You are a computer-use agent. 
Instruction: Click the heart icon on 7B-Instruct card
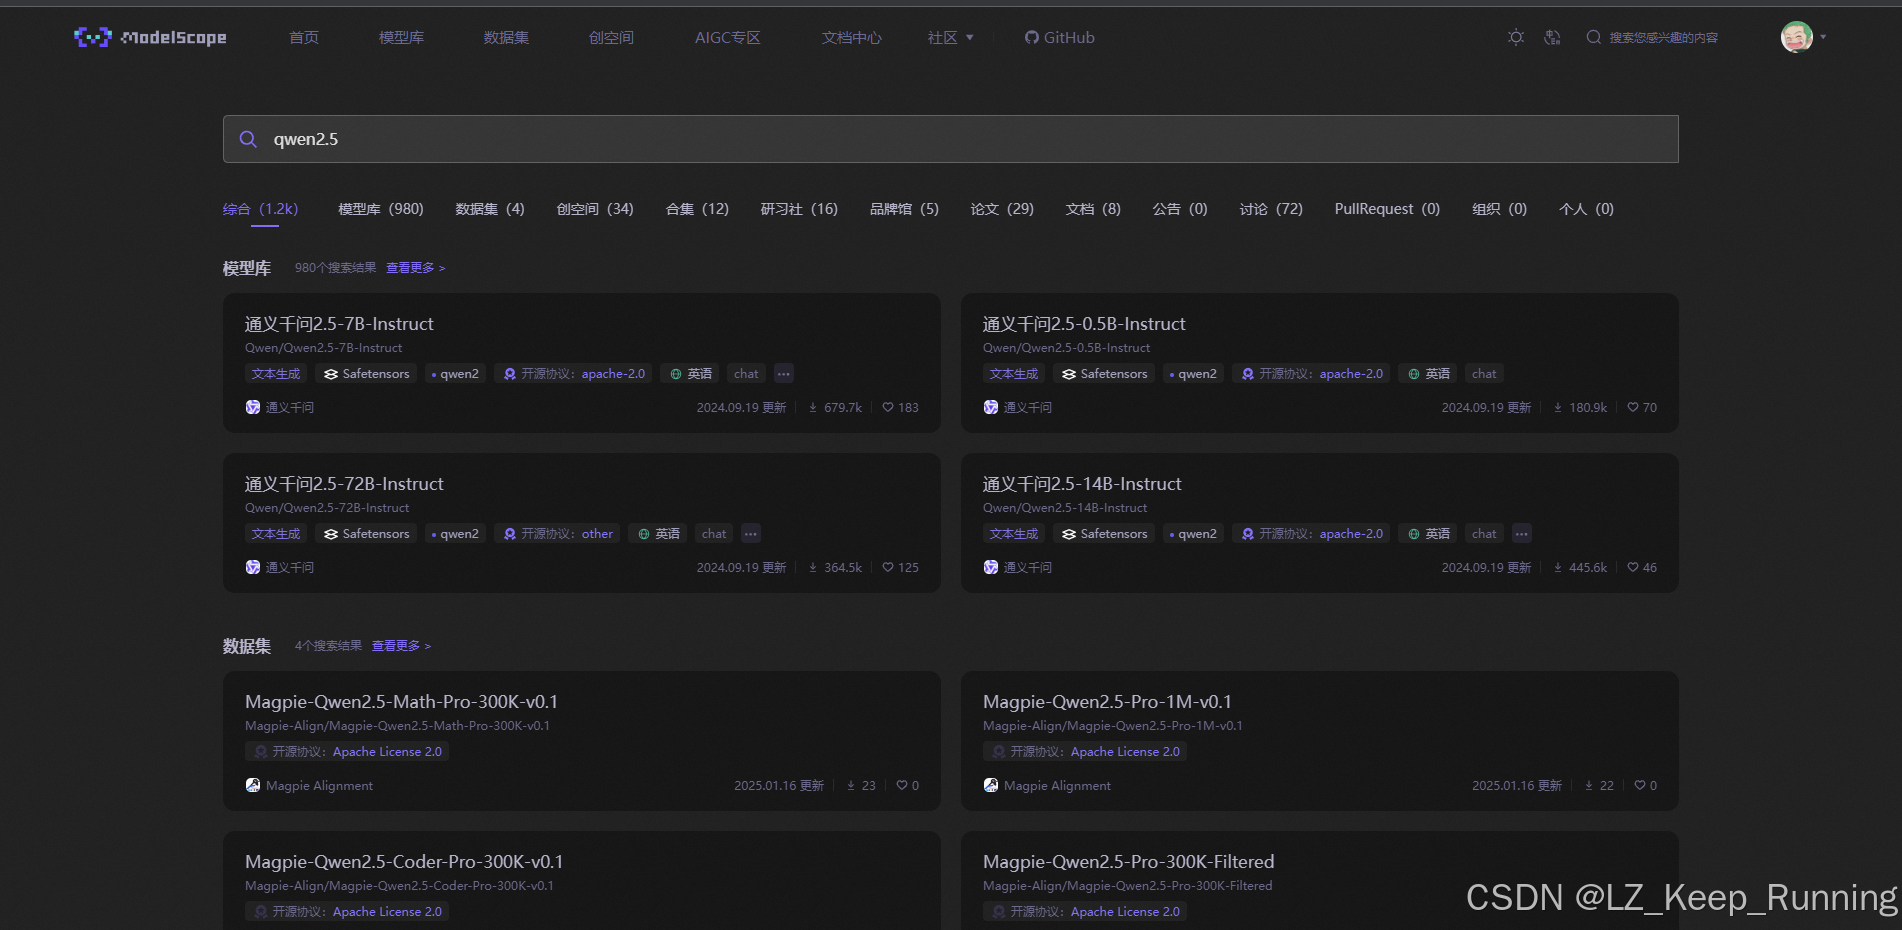click(888, 407)
